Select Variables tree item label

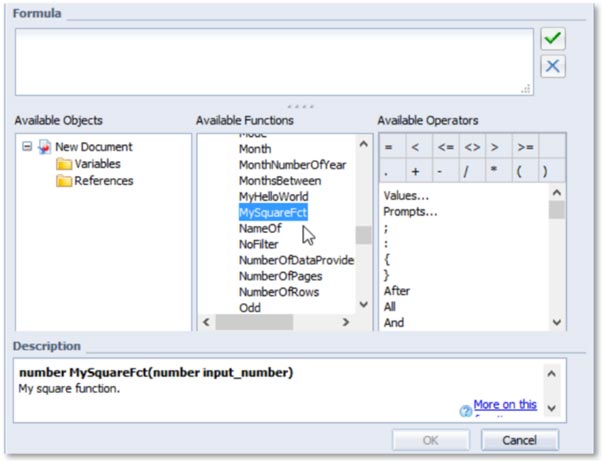pyautogui.click(x=97, y=164)
